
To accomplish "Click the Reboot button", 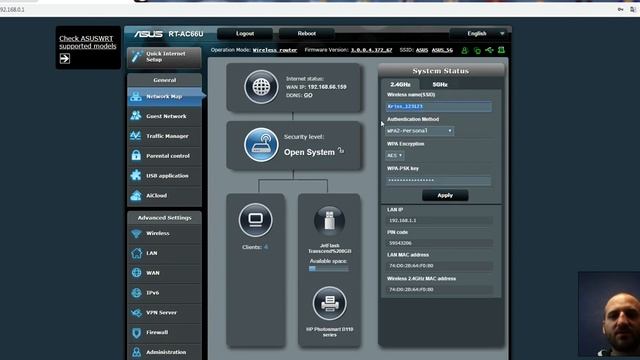I will [x=307, y=33].
